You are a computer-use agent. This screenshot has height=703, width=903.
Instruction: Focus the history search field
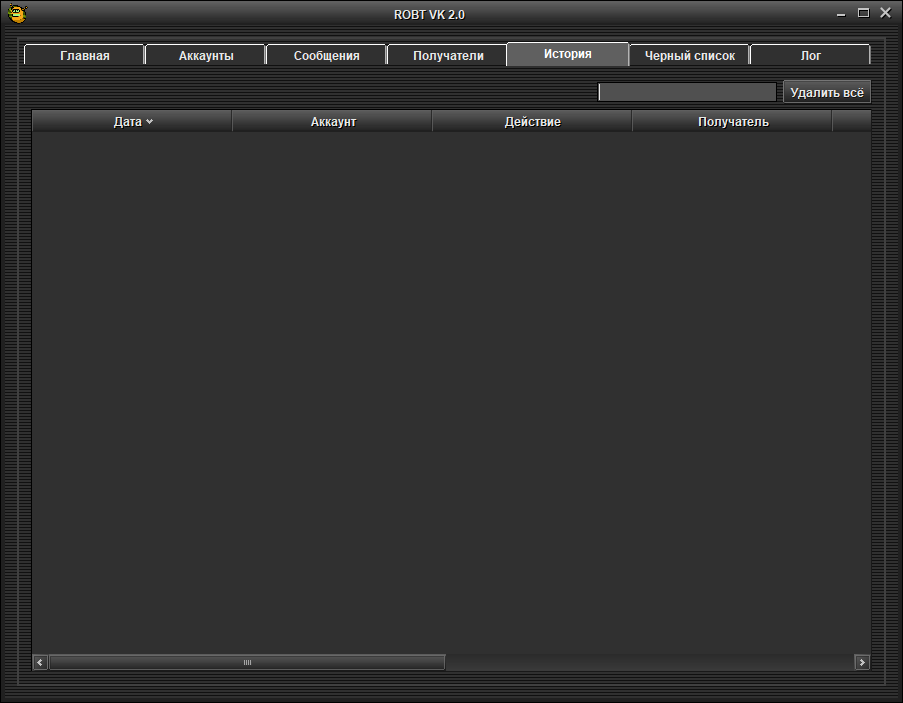[x=687, y=92]
